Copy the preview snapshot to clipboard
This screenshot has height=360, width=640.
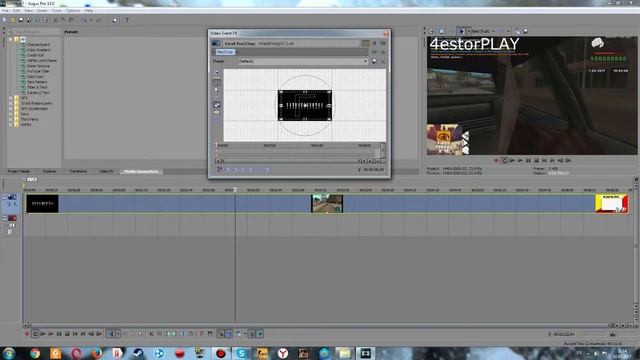coord(517,31)
